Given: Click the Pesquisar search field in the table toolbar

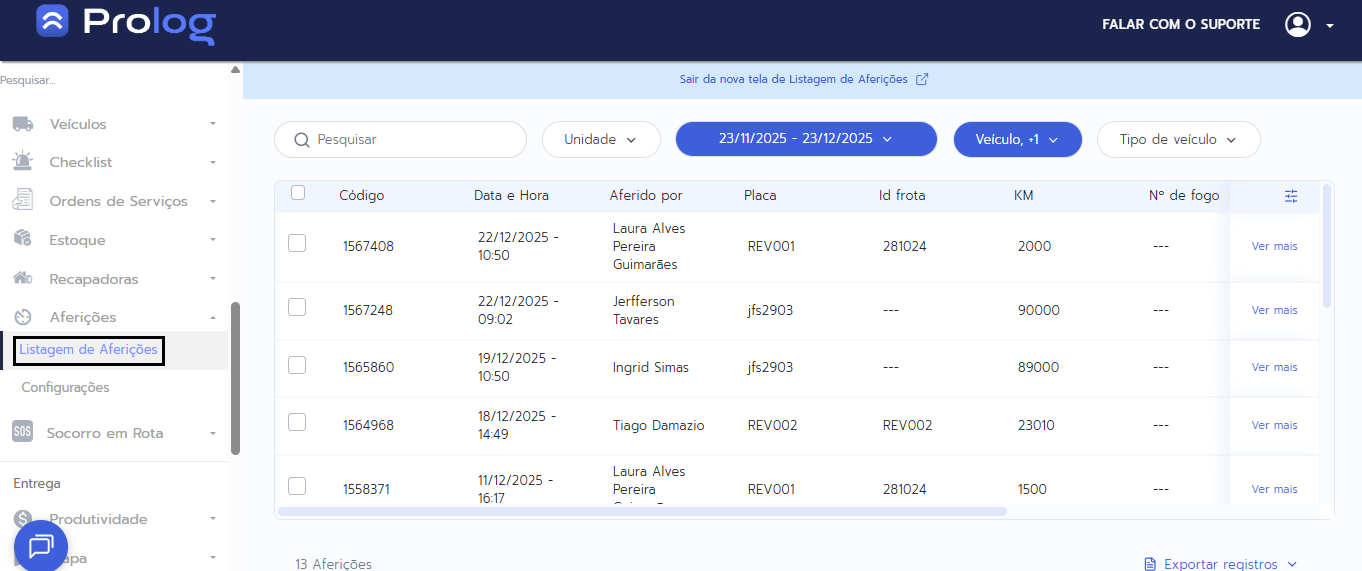Looking at the screenshot, I should (x=410, y=140).
